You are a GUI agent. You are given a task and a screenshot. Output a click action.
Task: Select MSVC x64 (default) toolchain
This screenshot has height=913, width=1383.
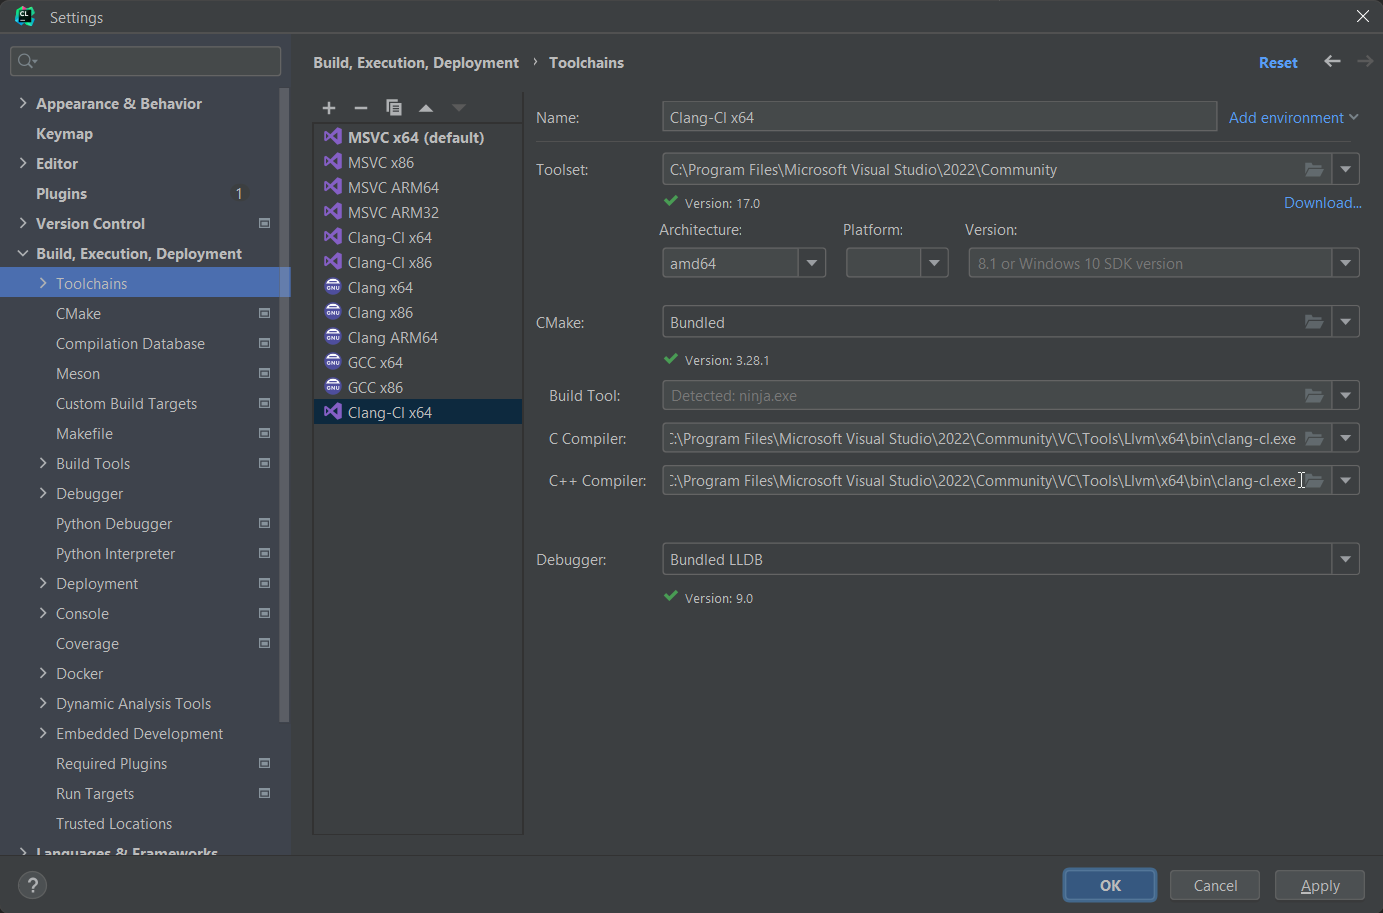point(418,137)
